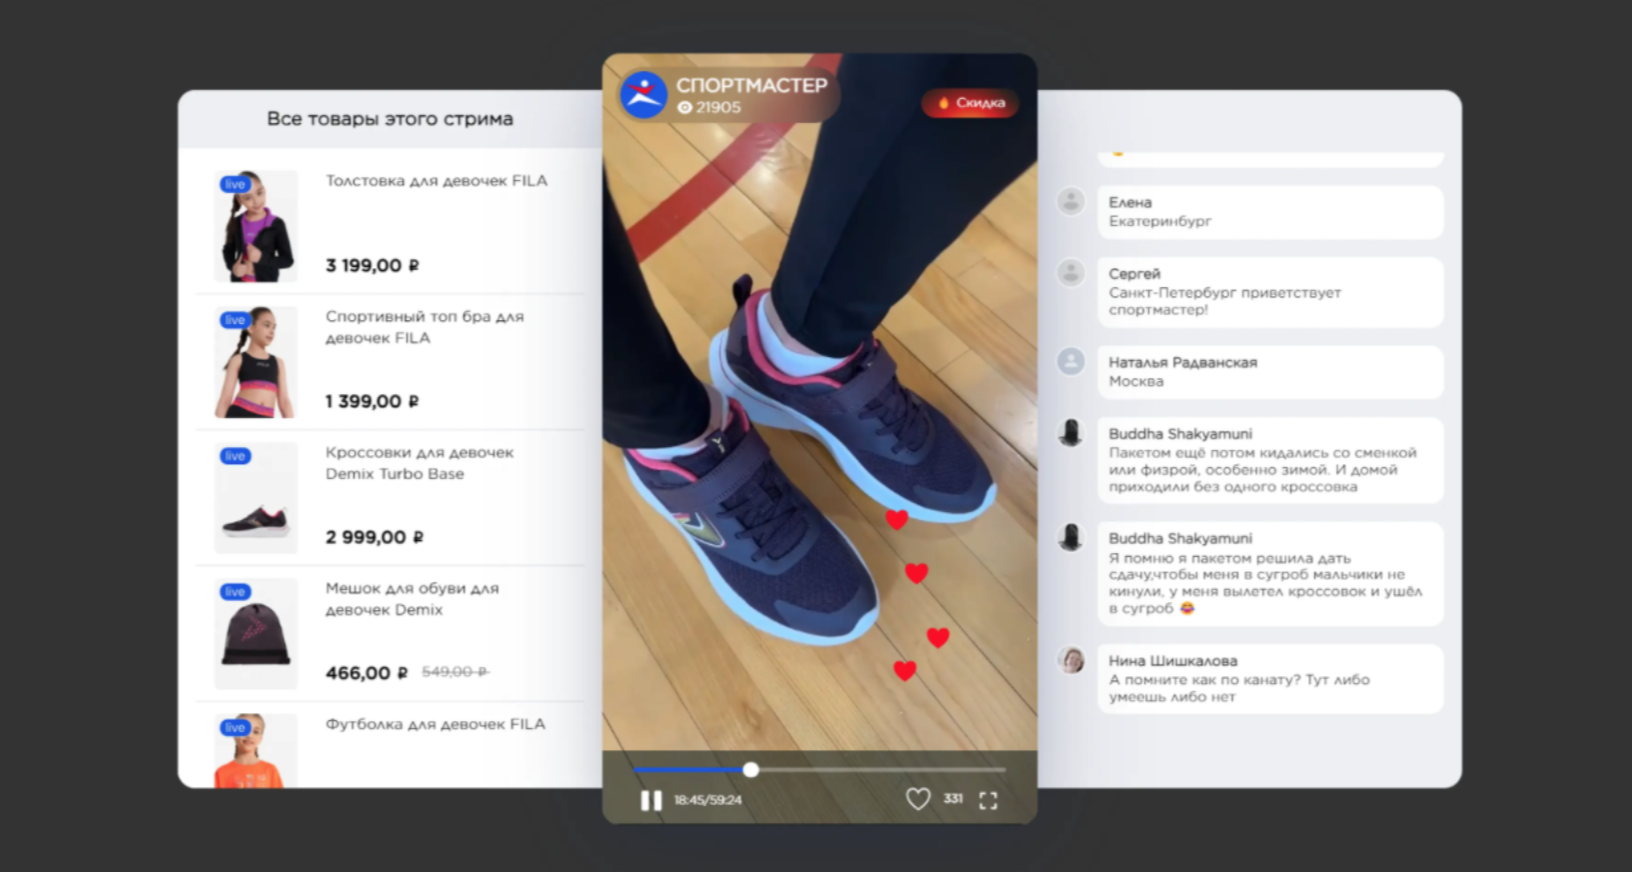Open Футболка для девочек FILA thumbnail

(x=256, y=750)
